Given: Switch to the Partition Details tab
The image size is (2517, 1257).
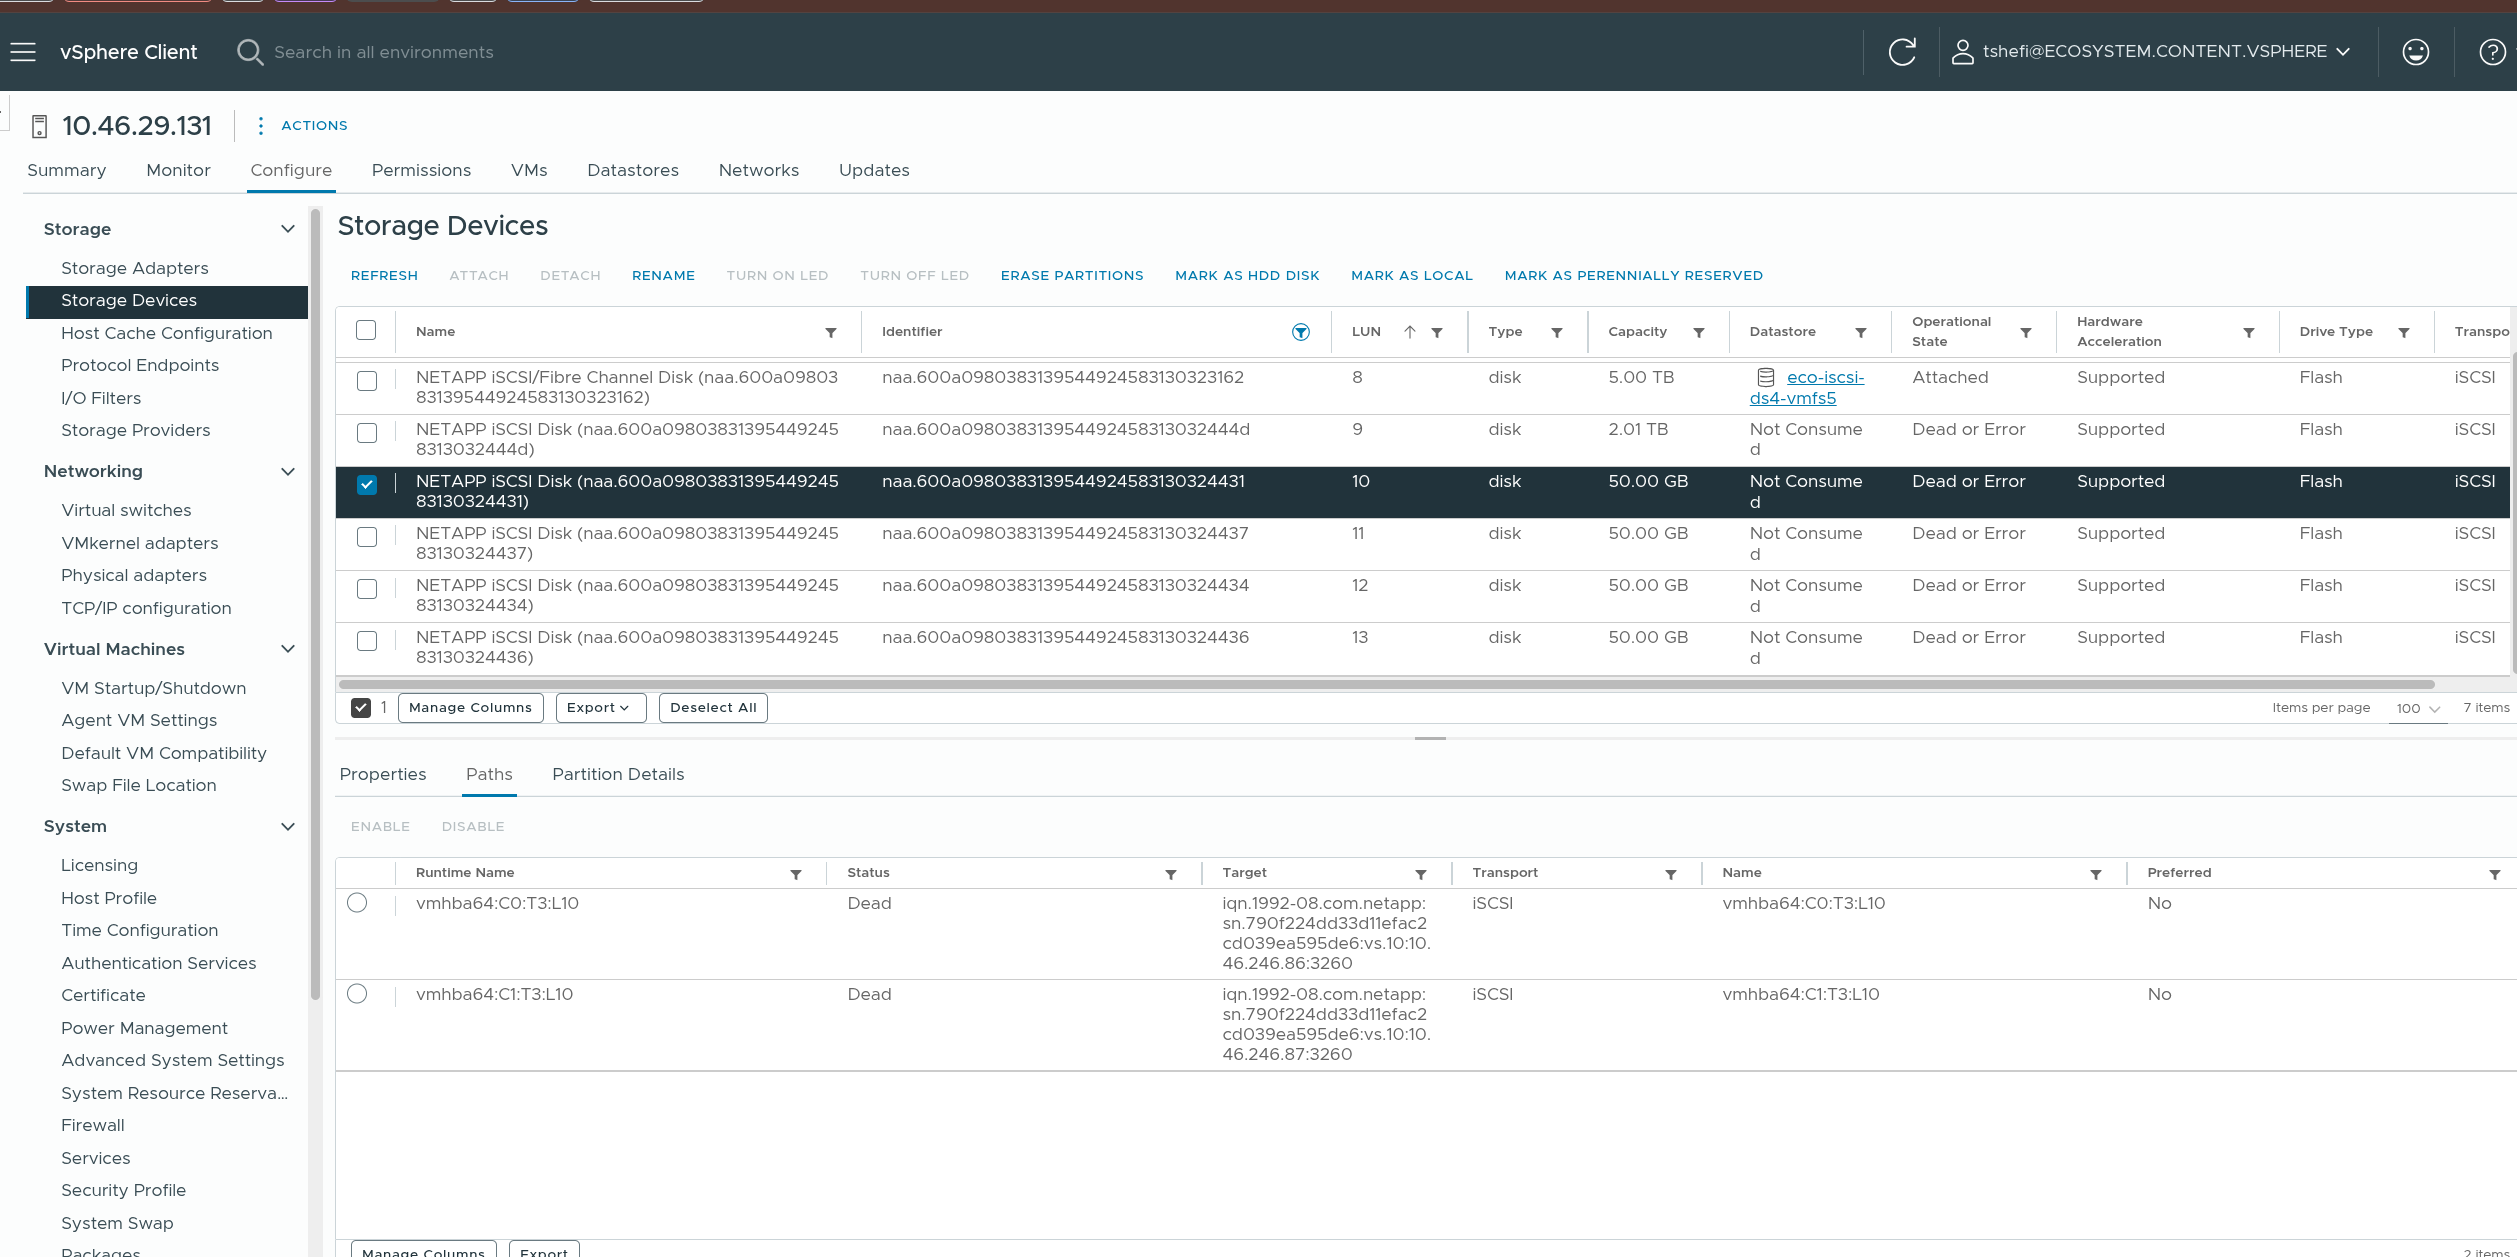Looking at the screenshot, I should click(x=617, y=774).
